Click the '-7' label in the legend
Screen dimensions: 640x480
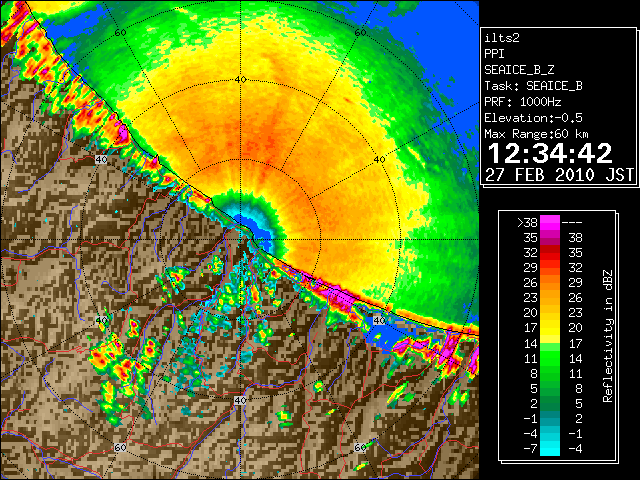530,449
